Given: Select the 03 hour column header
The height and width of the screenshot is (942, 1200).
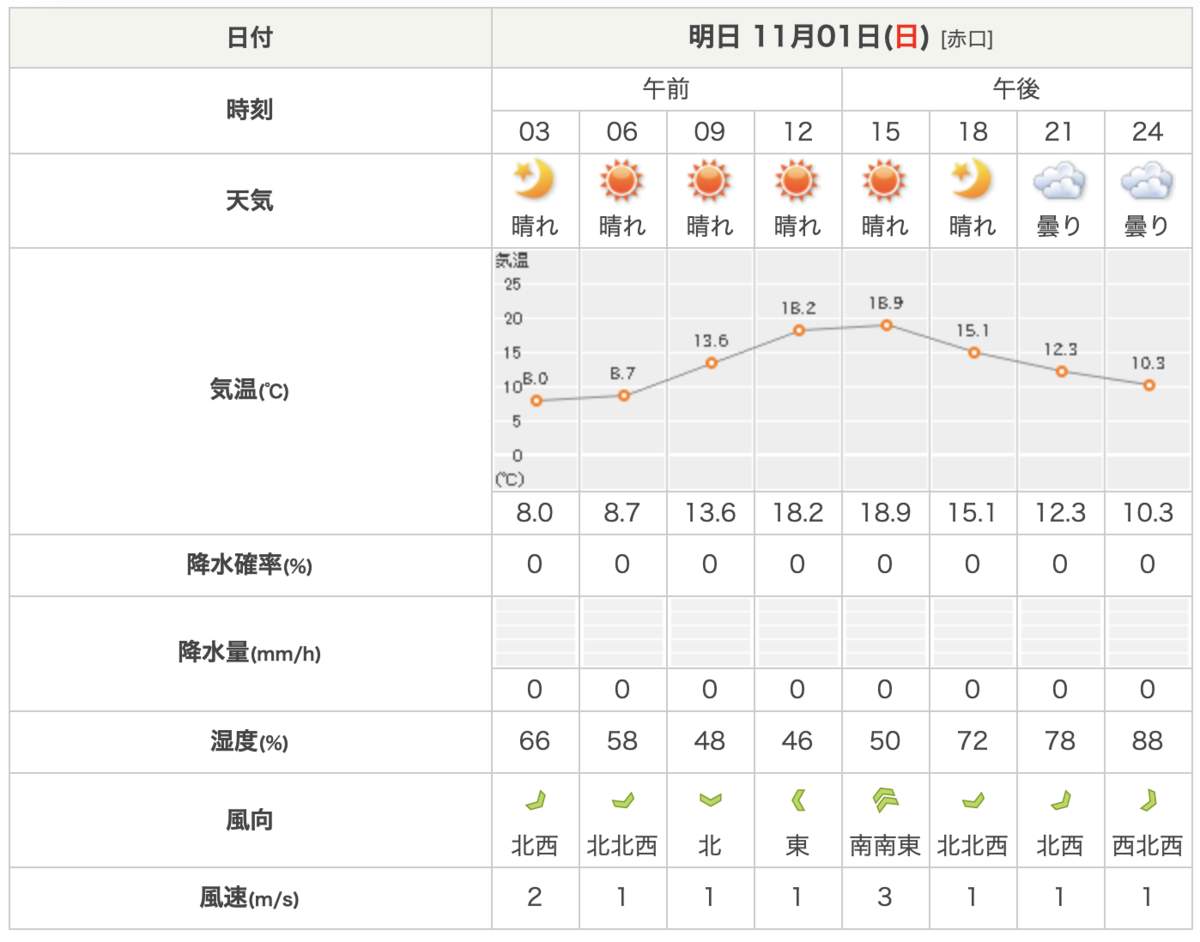Looking at the screenshot, I should (x=535, y=132).
